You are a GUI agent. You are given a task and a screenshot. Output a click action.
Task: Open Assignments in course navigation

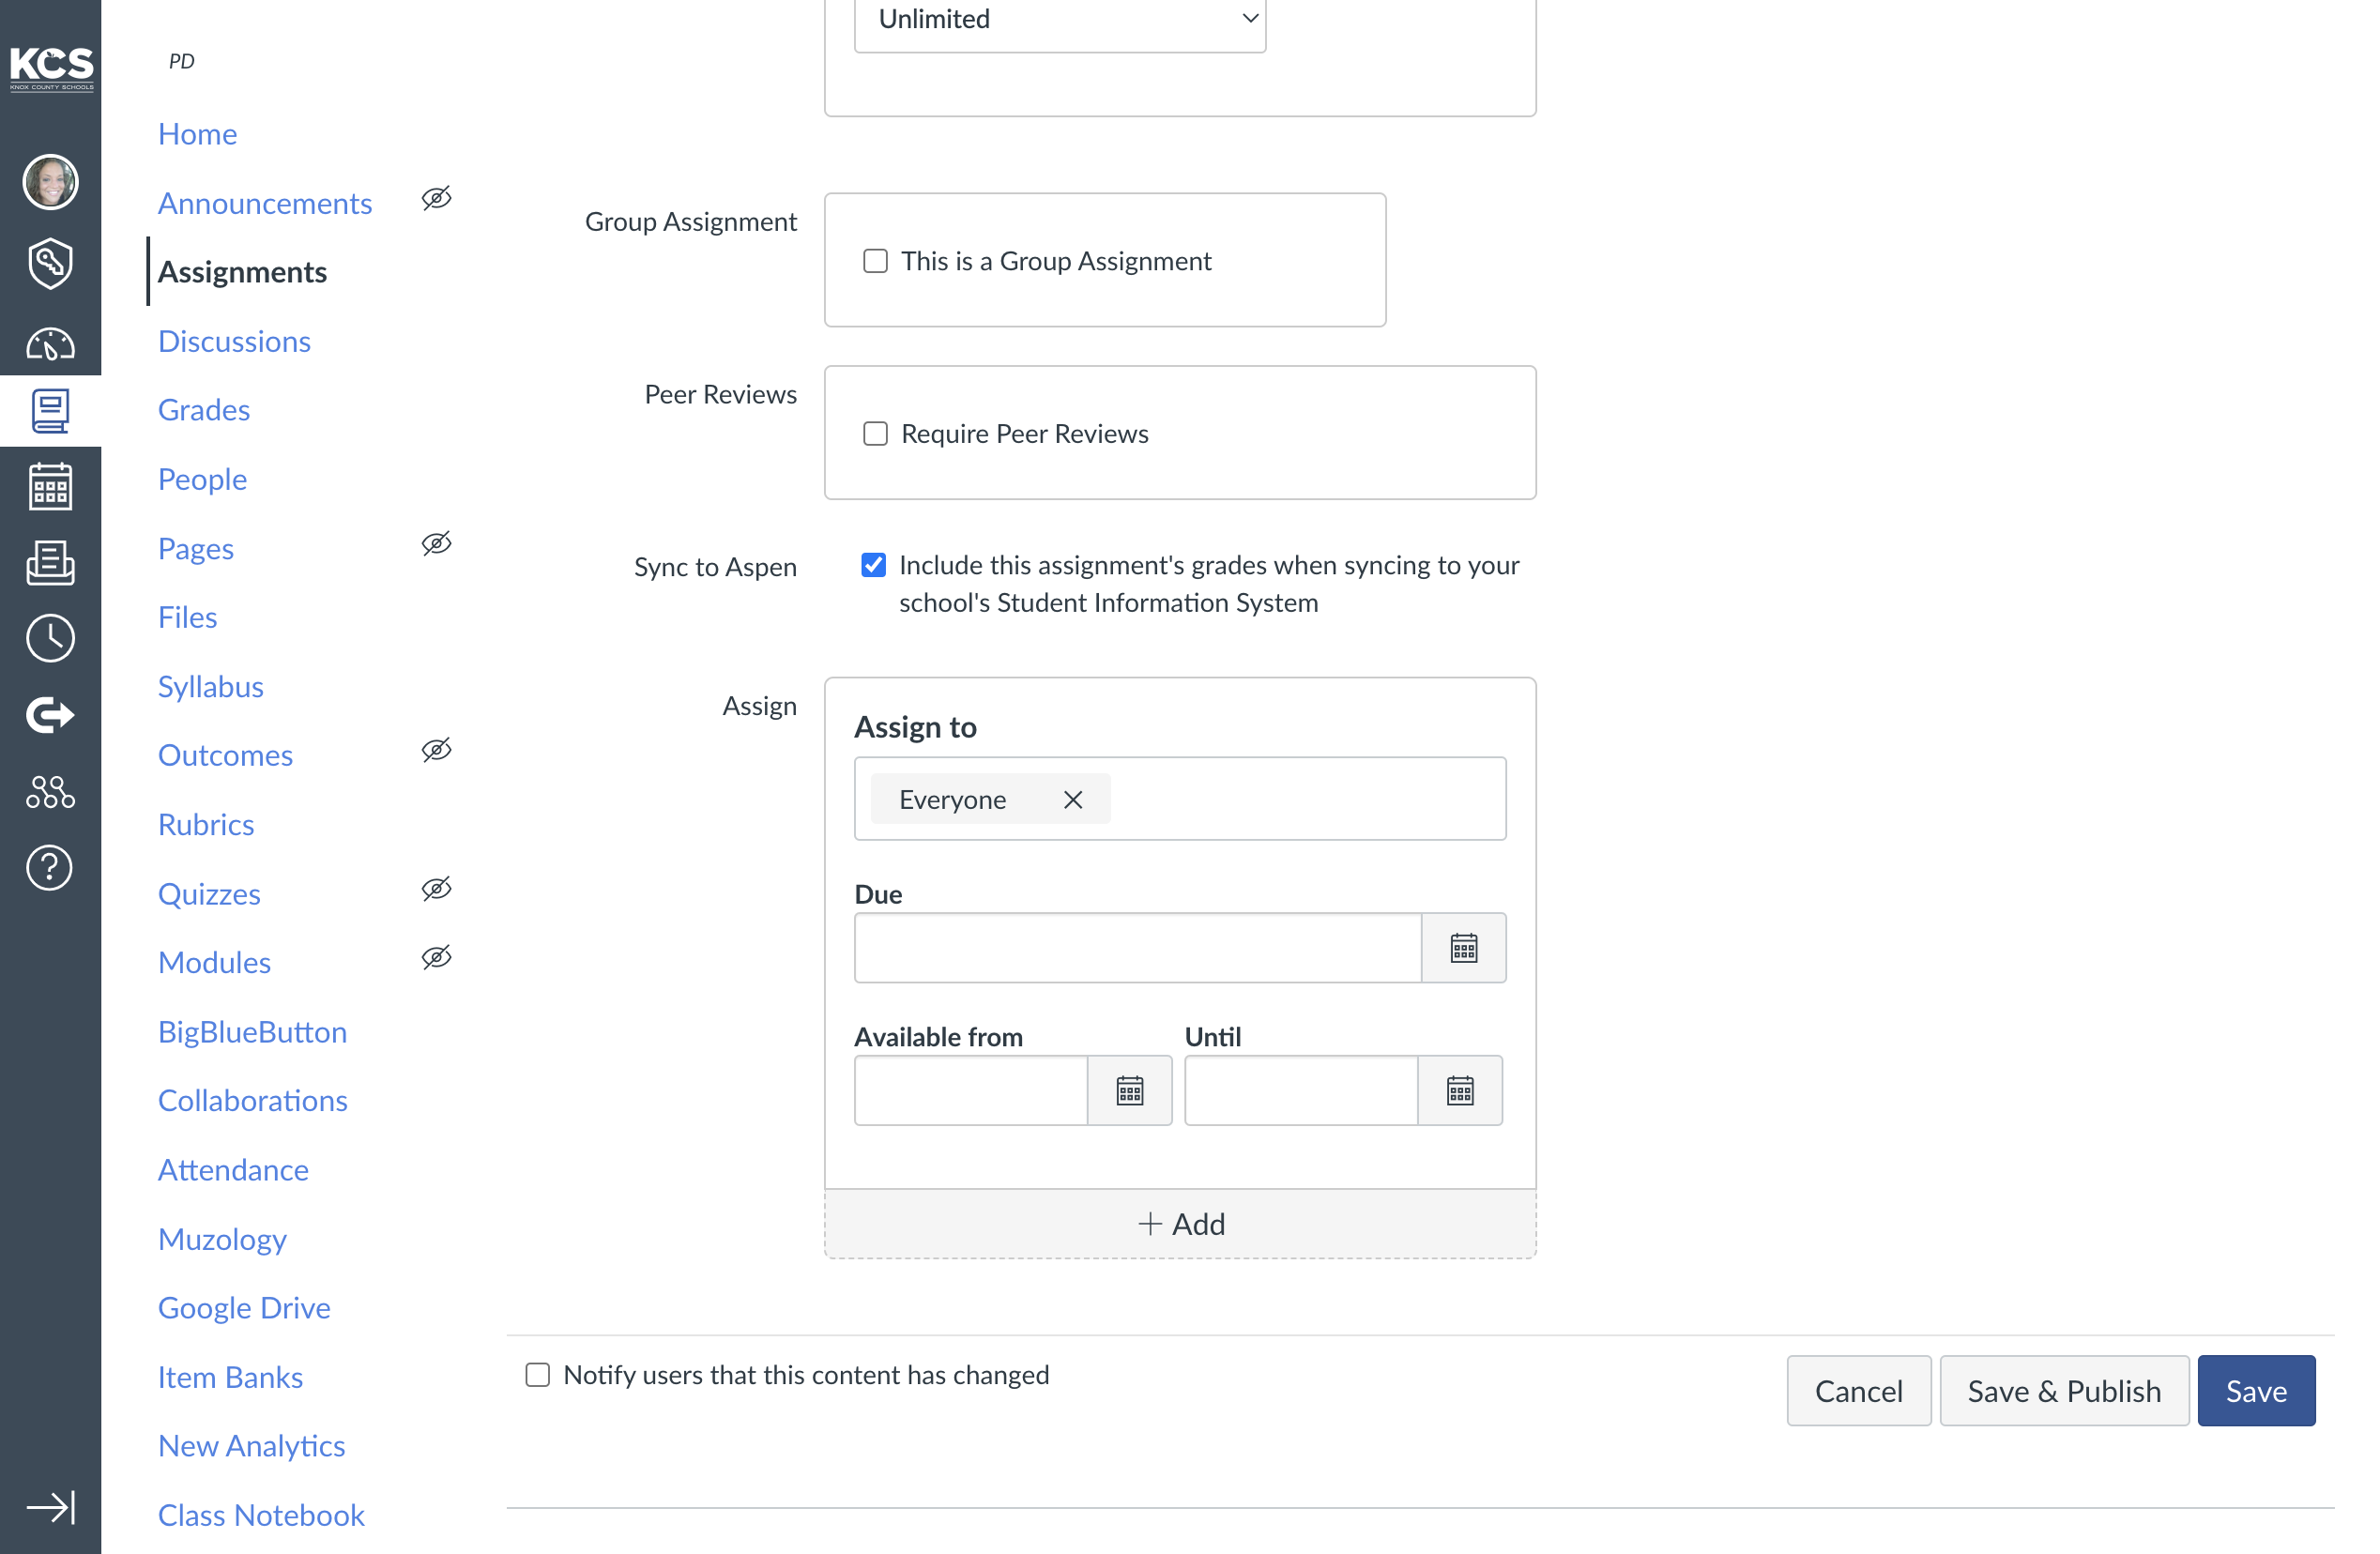[x=243, y=272]
